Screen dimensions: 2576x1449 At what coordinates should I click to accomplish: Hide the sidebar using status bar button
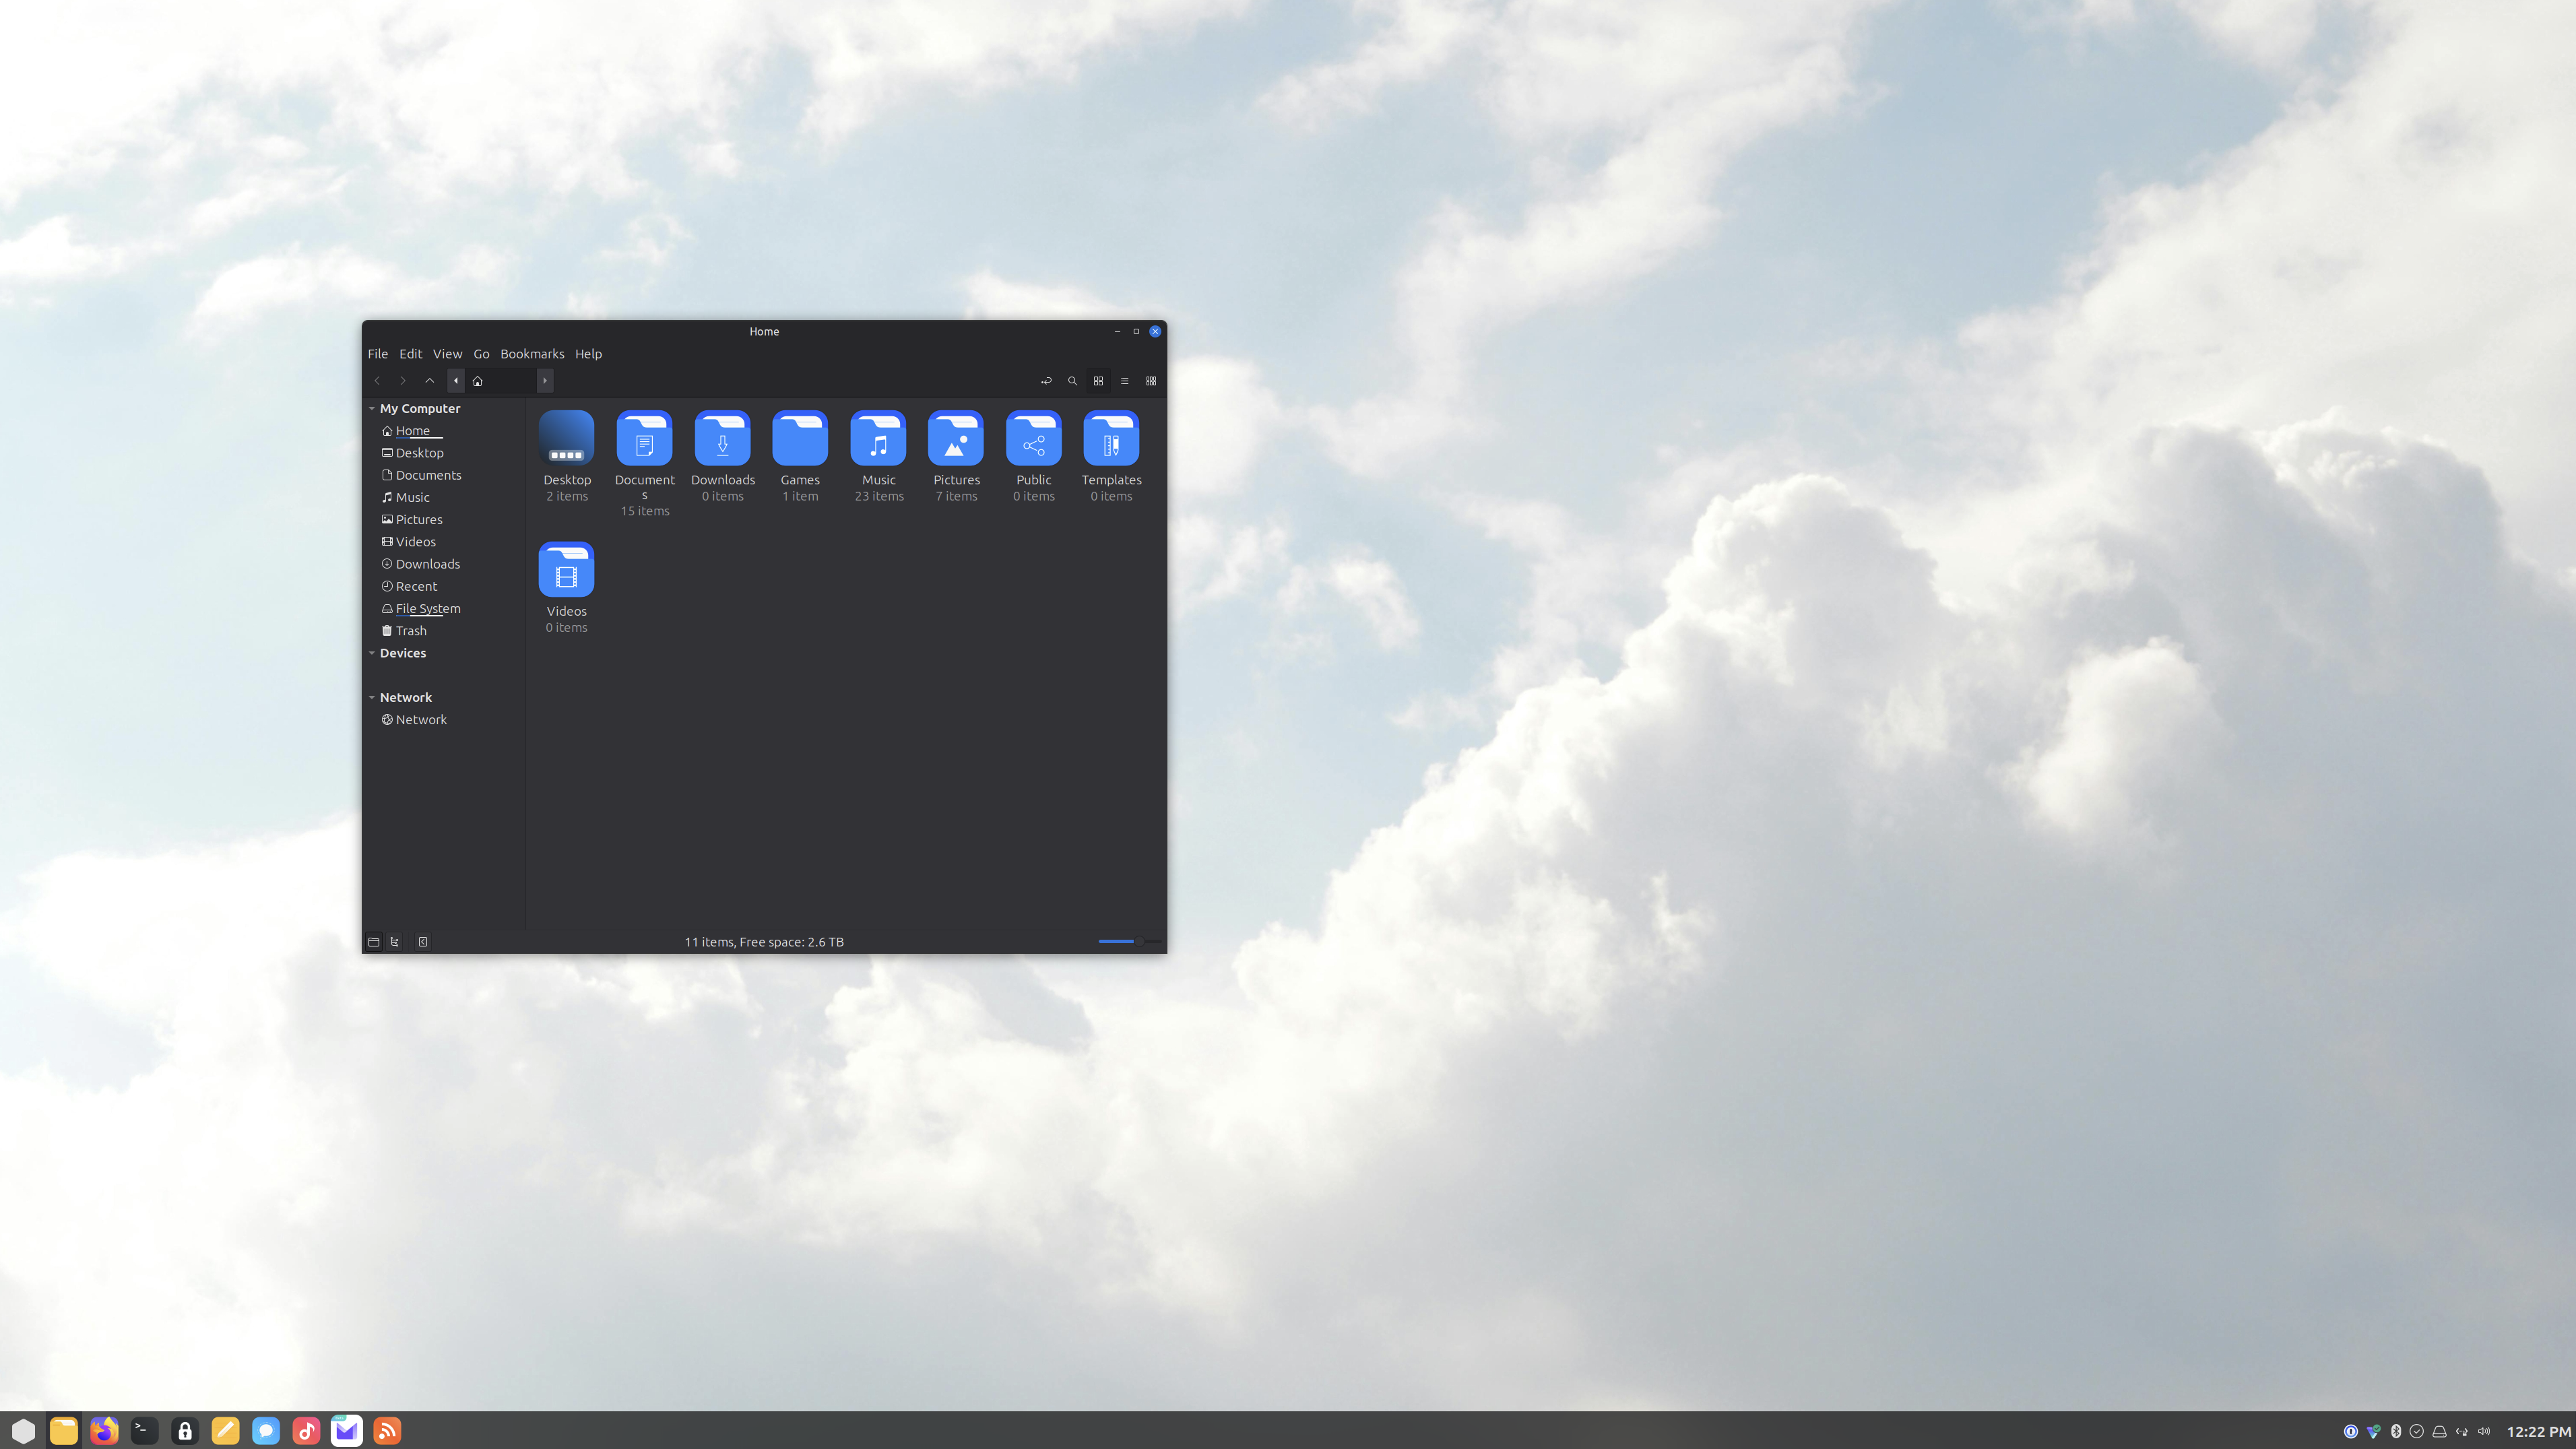[423, 942]
